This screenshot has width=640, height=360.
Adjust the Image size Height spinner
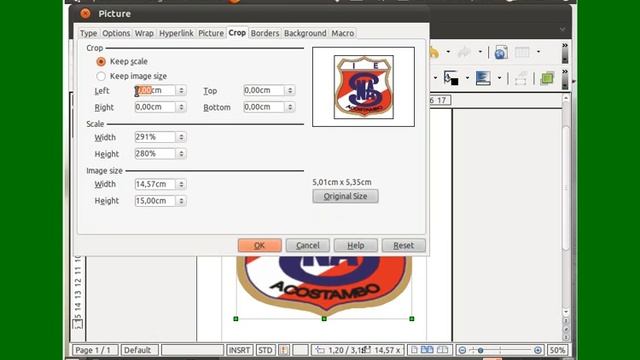181,201
